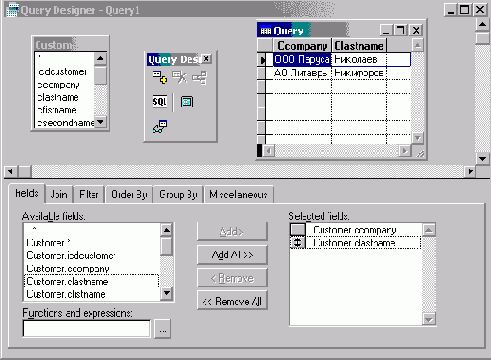Click the АО Литаврь cell in Query grid
Viewport: 491px width, 360px height.
pyautogui.click(x=302, y=73)
